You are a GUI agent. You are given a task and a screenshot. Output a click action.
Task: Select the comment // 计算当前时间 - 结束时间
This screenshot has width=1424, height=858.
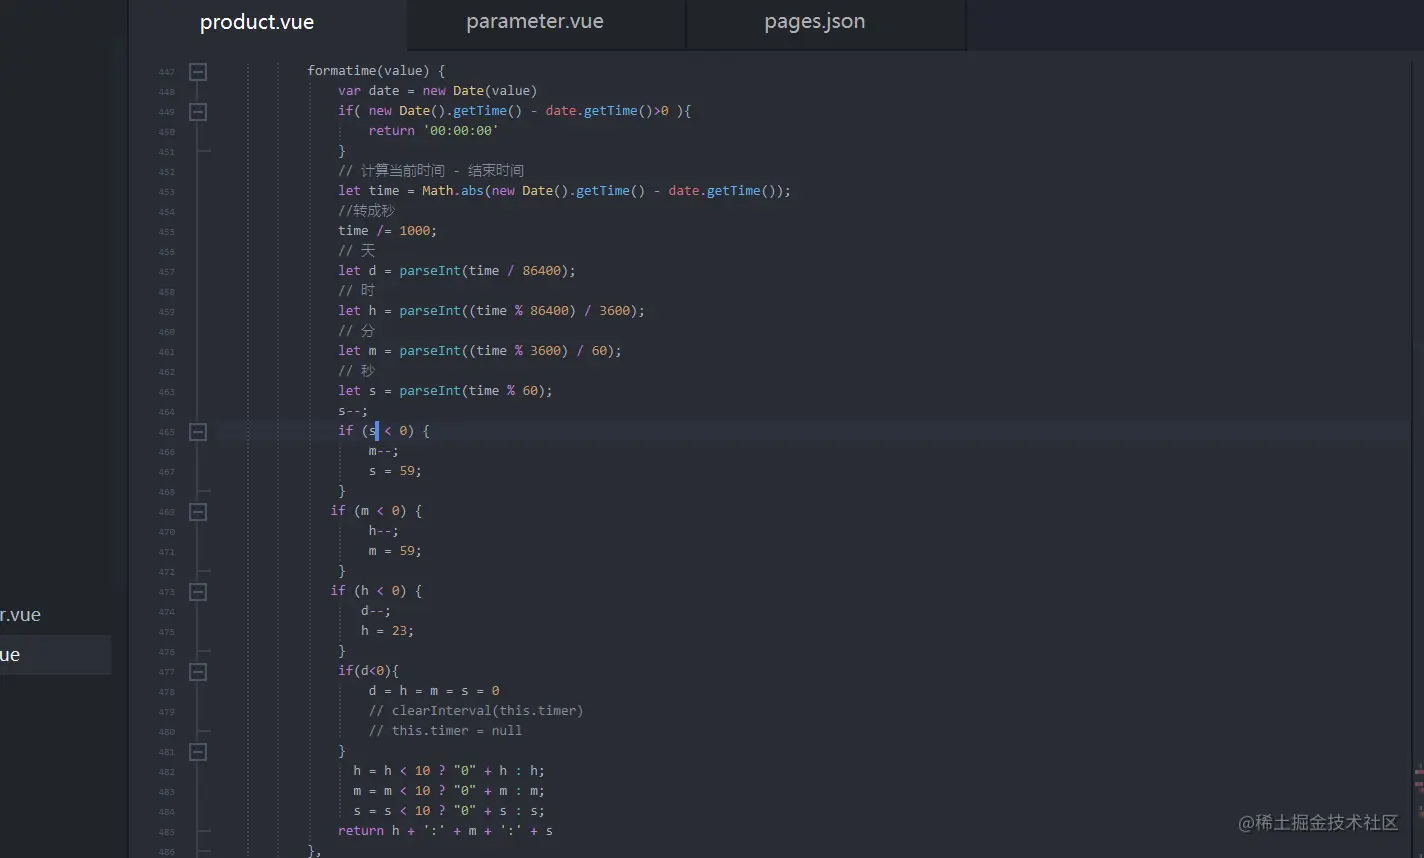(x=431, y=171)
